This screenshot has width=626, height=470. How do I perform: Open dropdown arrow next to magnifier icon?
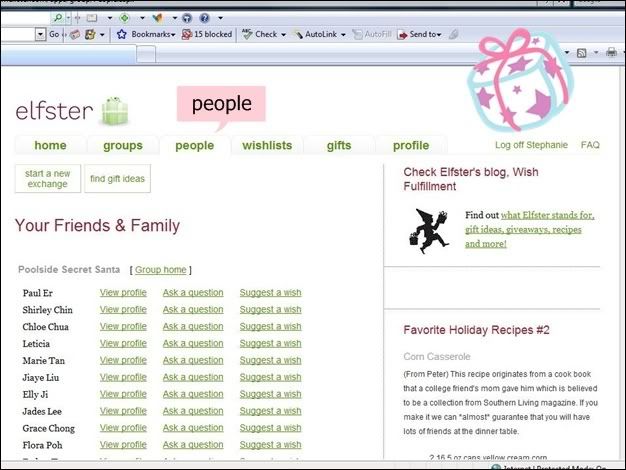(68, 18)
